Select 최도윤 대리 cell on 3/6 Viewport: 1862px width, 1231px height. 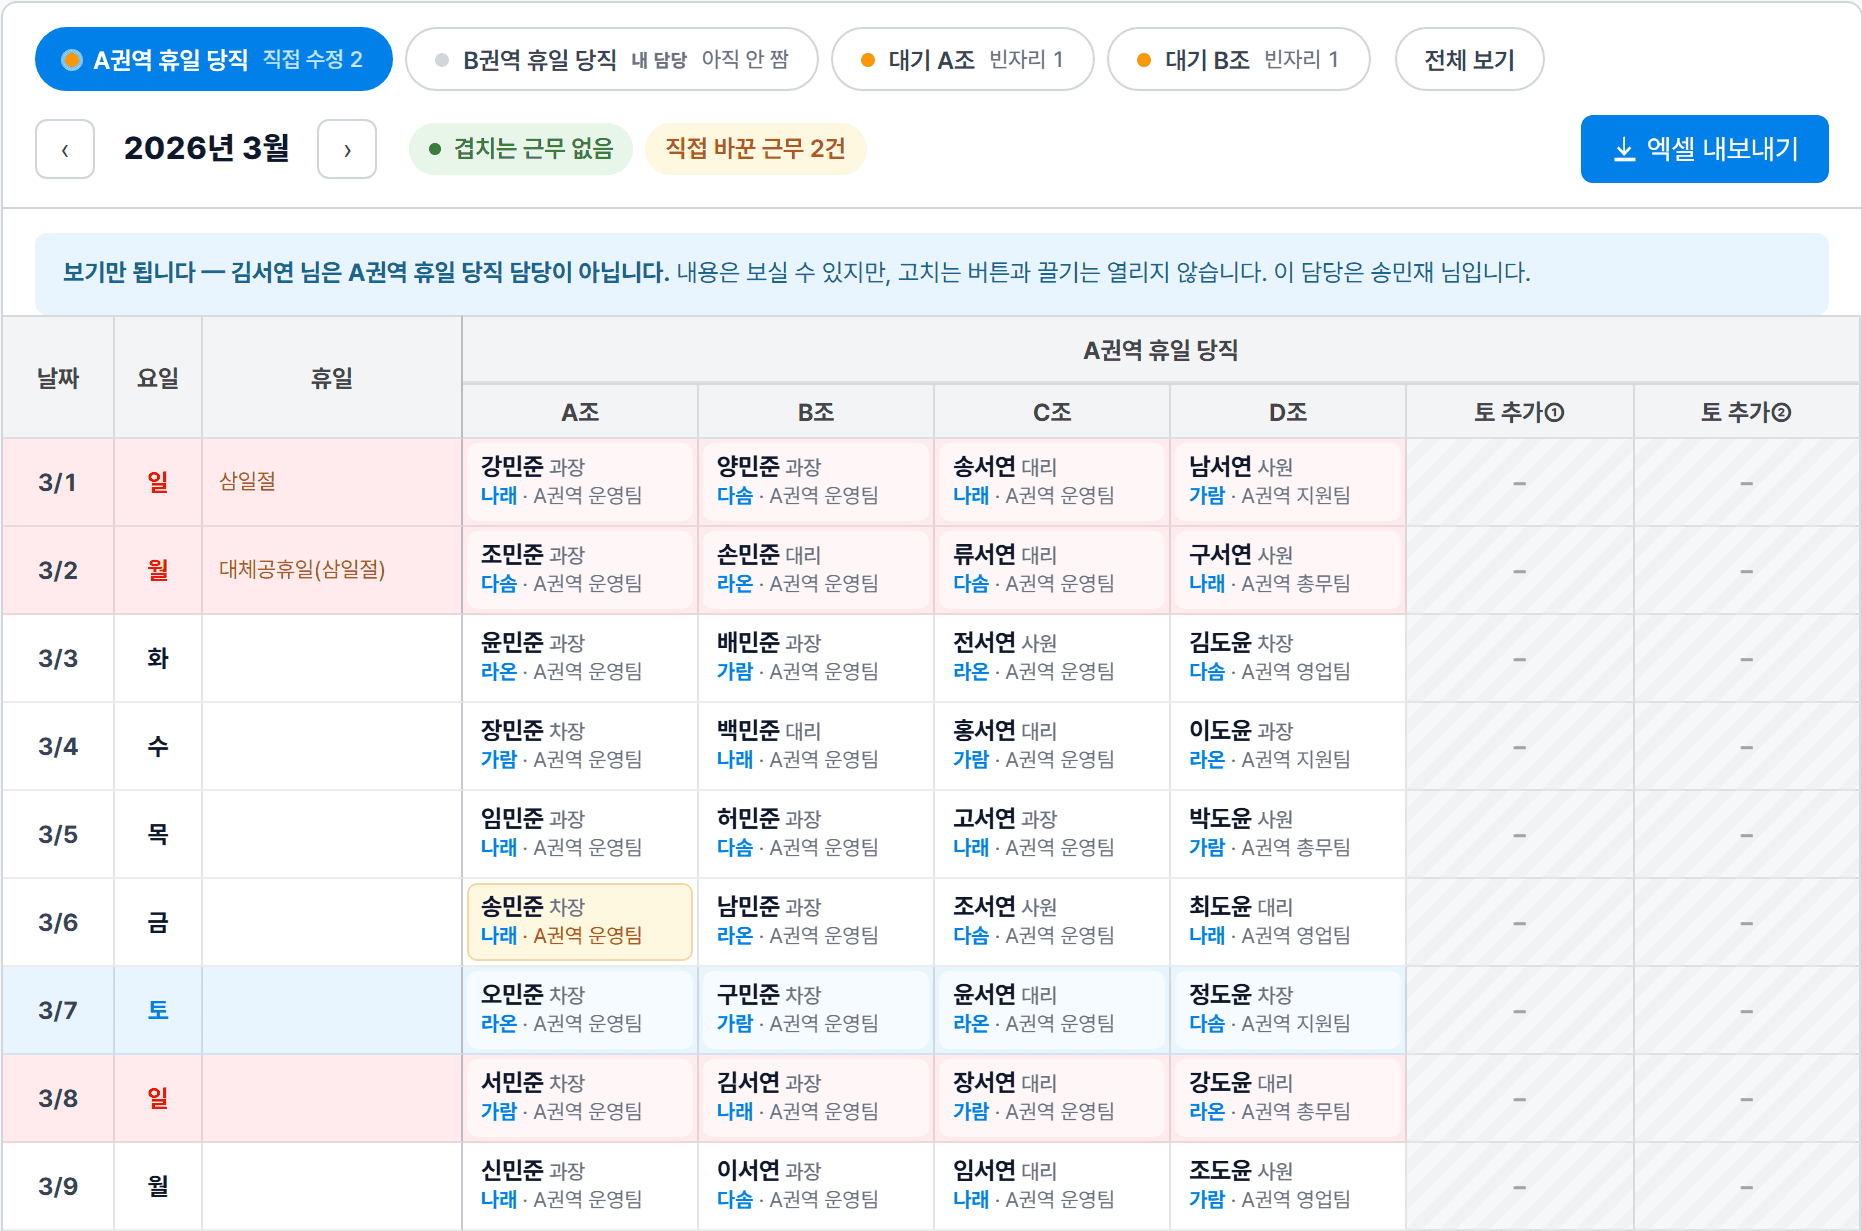(1288, 921)
